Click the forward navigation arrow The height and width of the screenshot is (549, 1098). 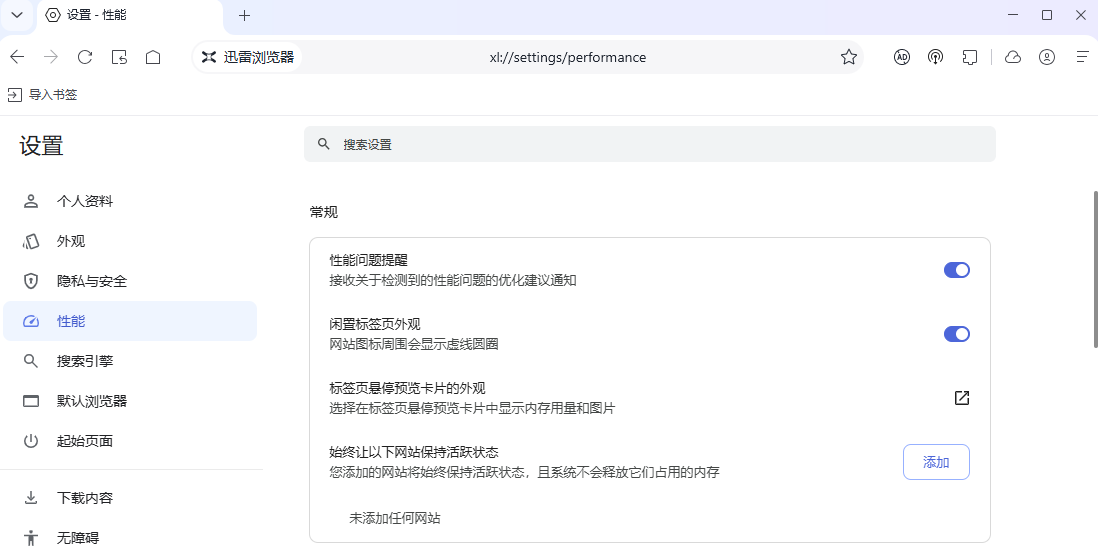point(51,57)
